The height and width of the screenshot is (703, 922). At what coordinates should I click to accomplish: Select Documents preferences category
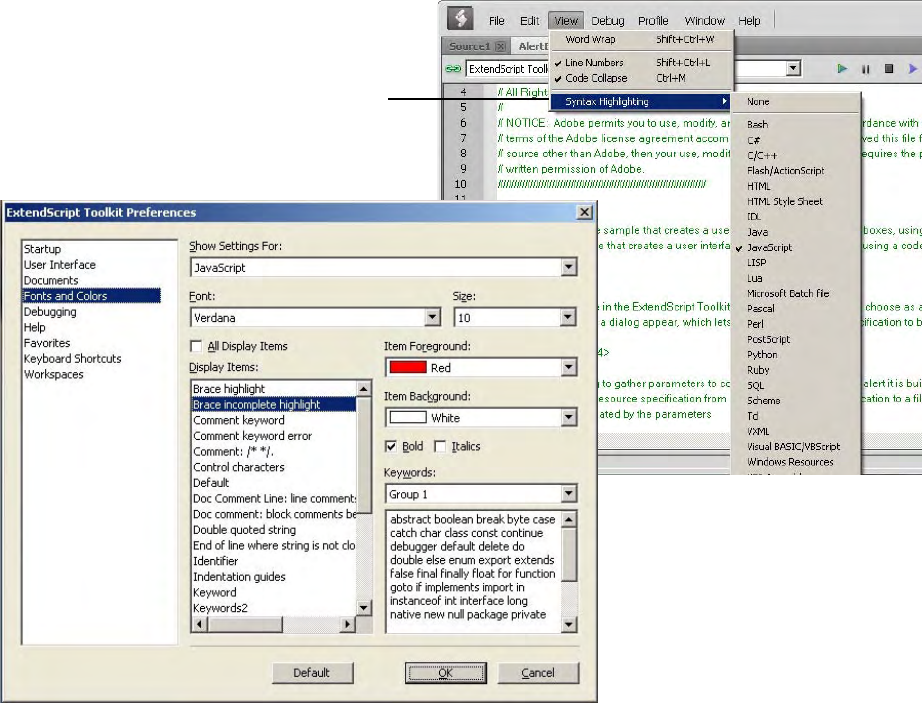click(x=51, y=280)
